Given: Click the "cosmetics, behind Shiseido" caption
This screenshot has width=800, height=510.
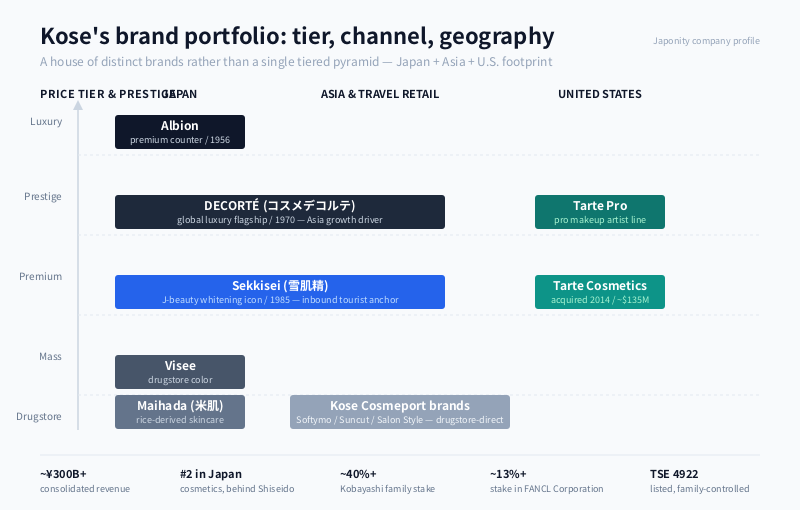Looking at the screenshot, I should (x=237, y=489).
